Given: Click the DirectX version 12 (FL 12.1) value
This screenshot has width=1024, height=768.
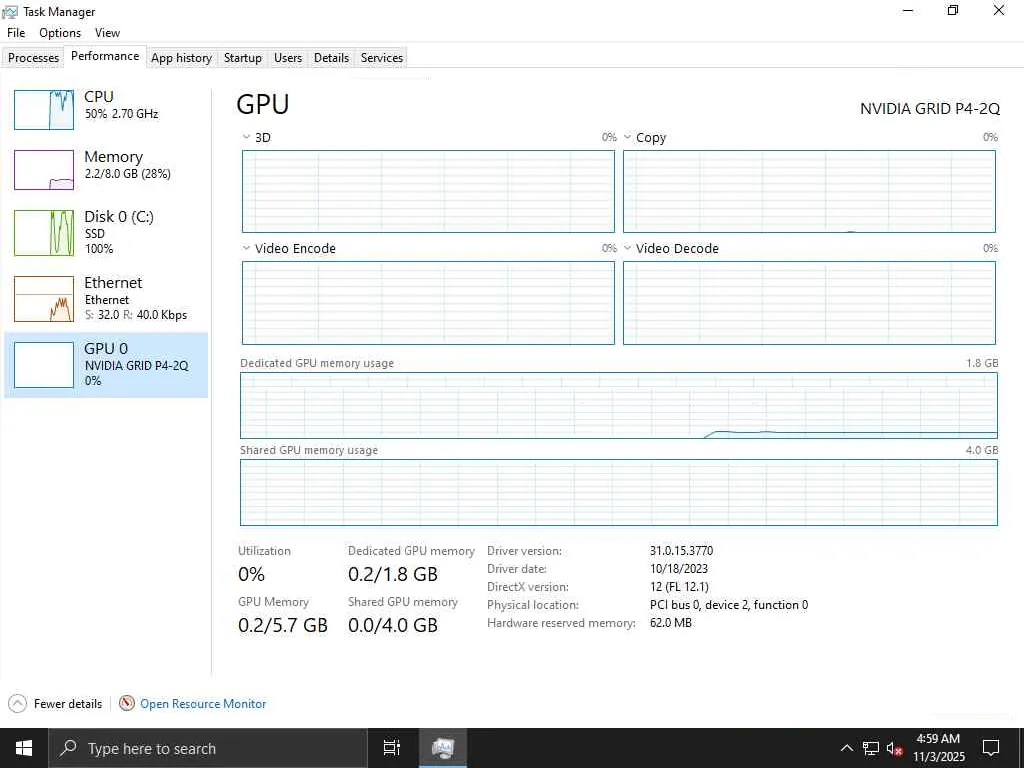Looking at the screenshot, I should (679, 587).
